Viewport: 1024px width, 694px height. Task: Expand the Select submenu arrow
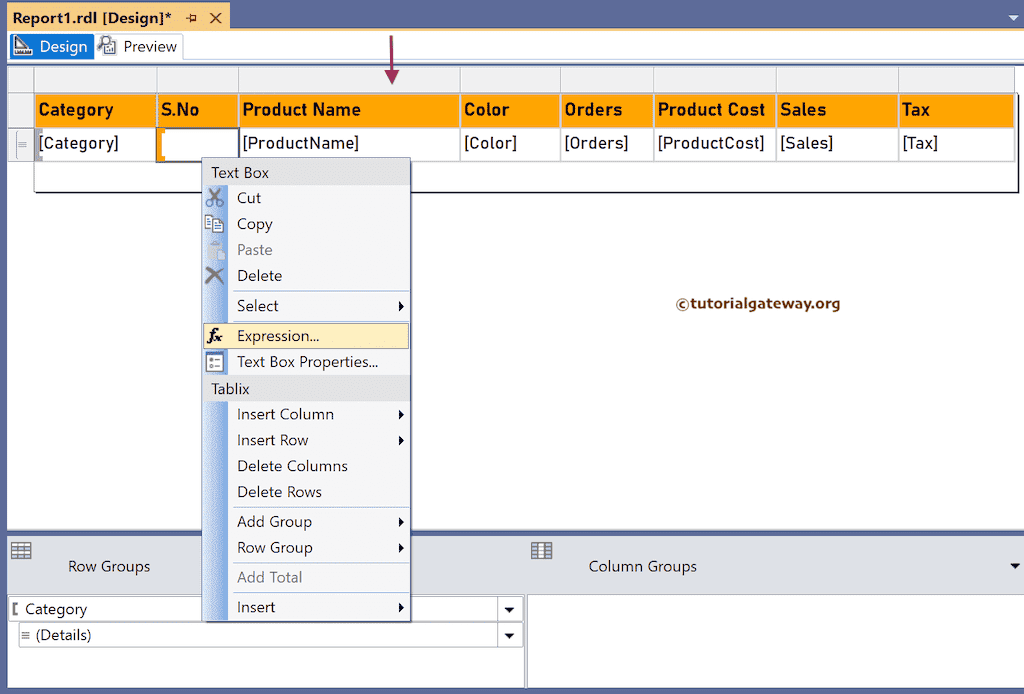coord(403,306)
